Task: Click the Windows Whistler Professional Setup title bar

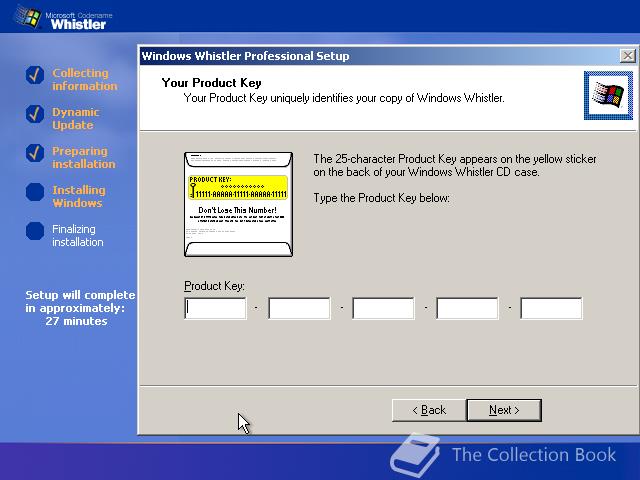Action: [x=380, y=56]
